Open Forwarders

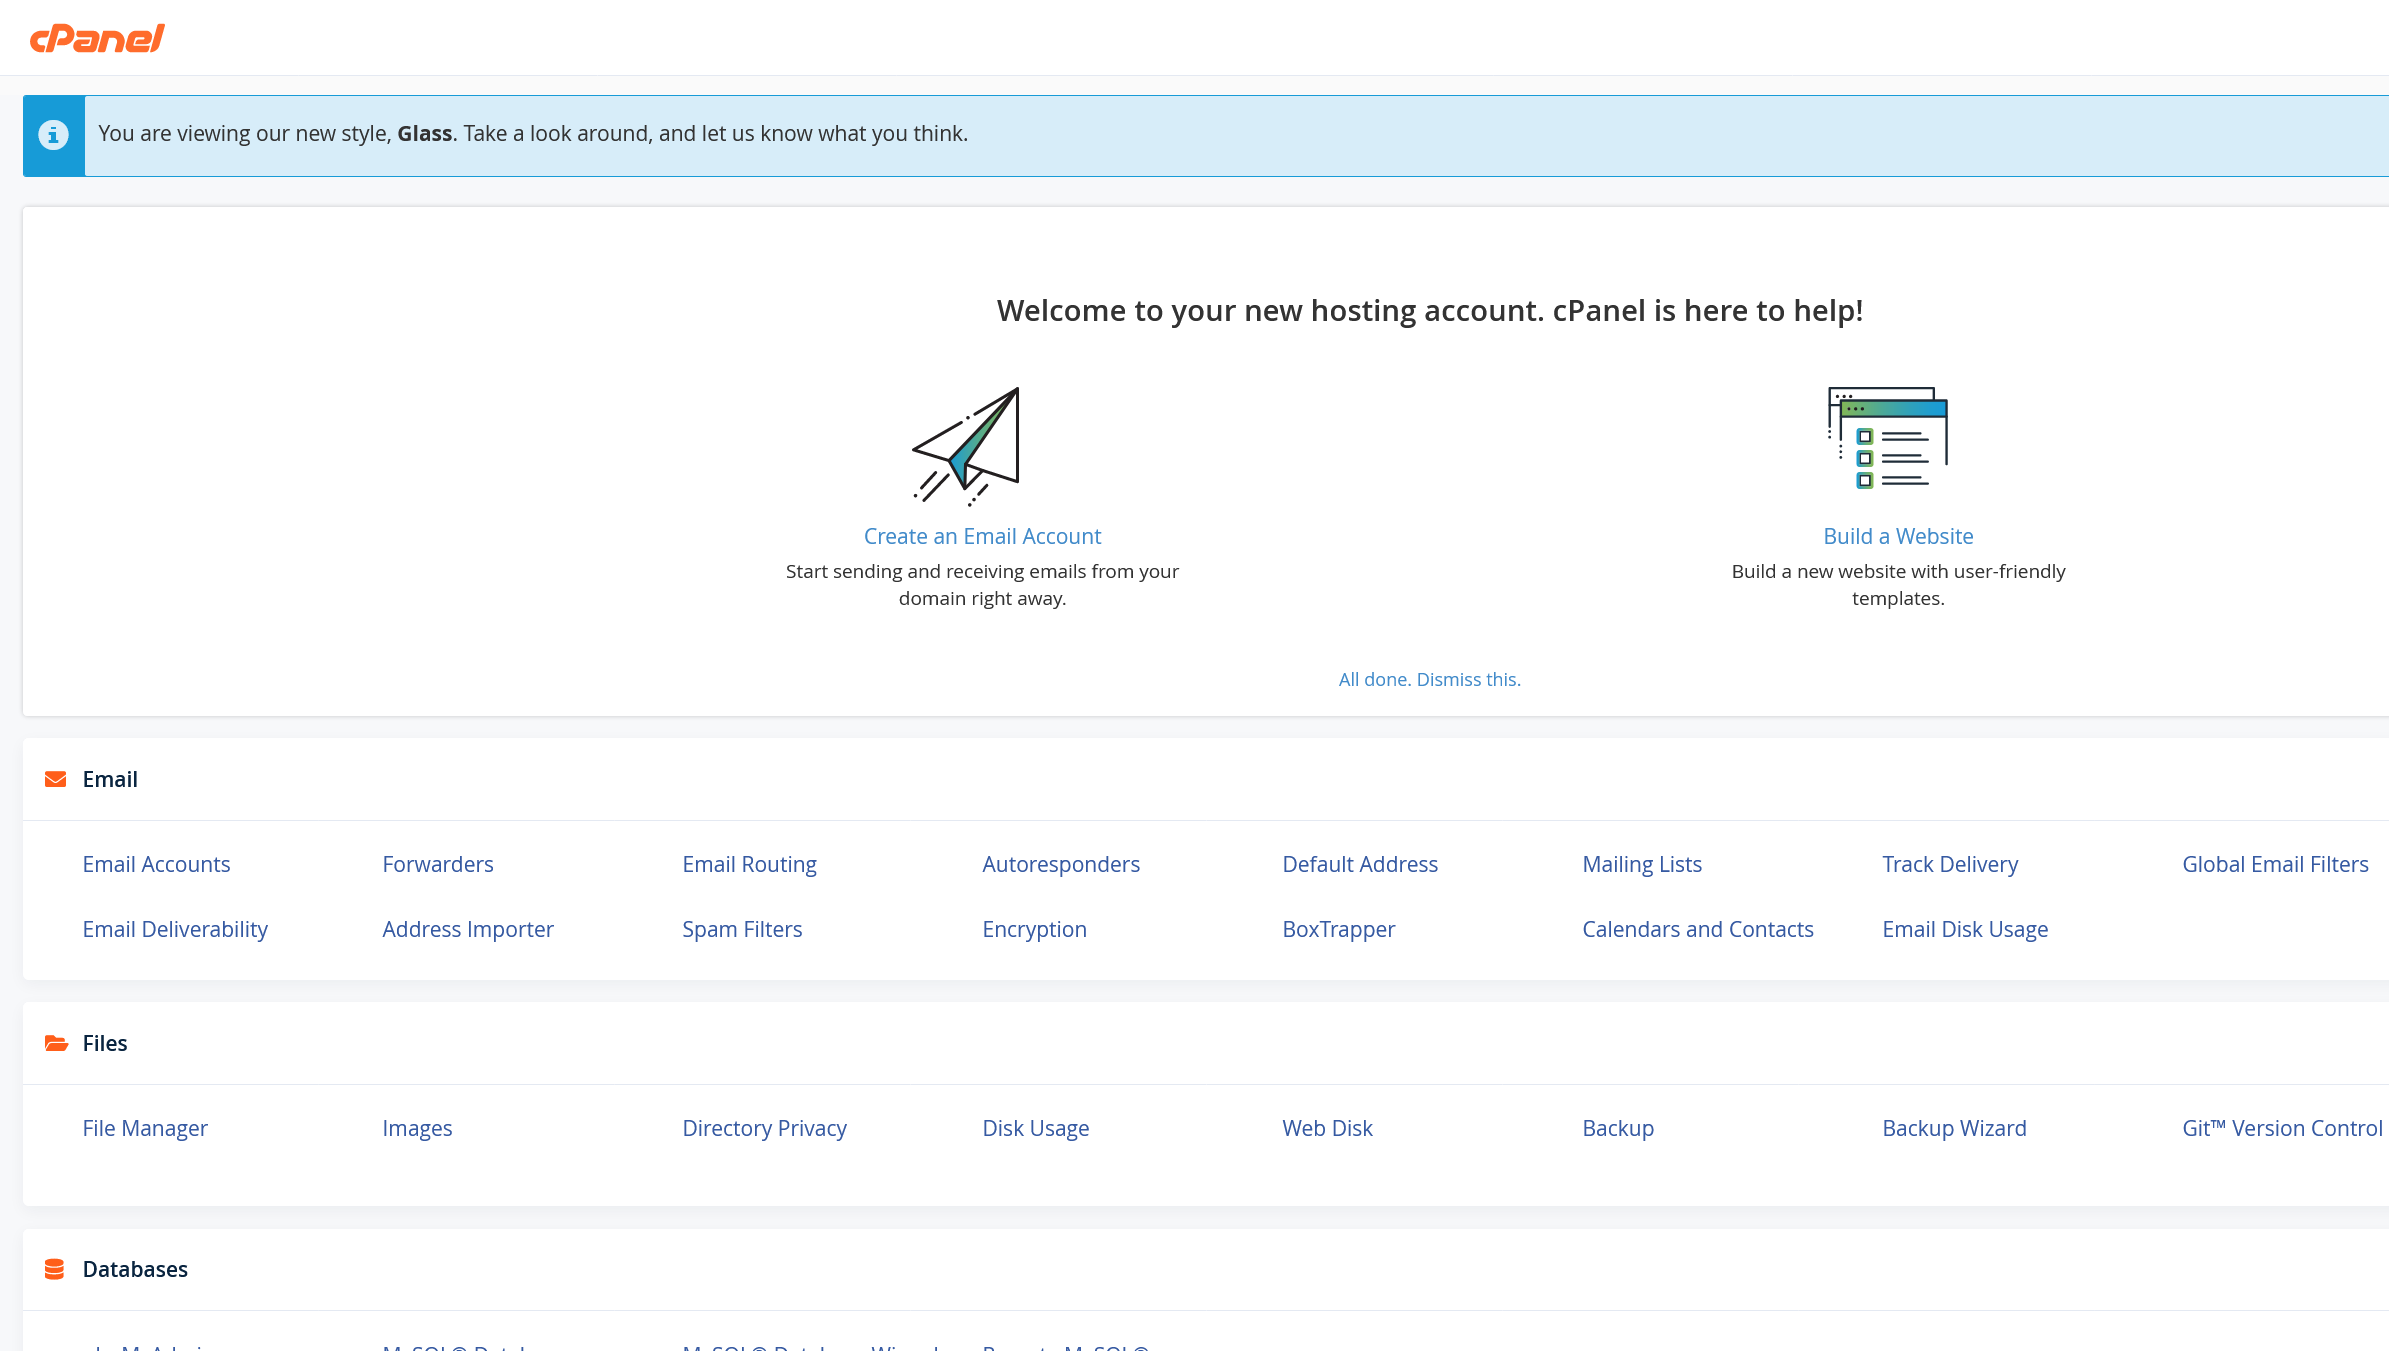[x=438, y=864]
